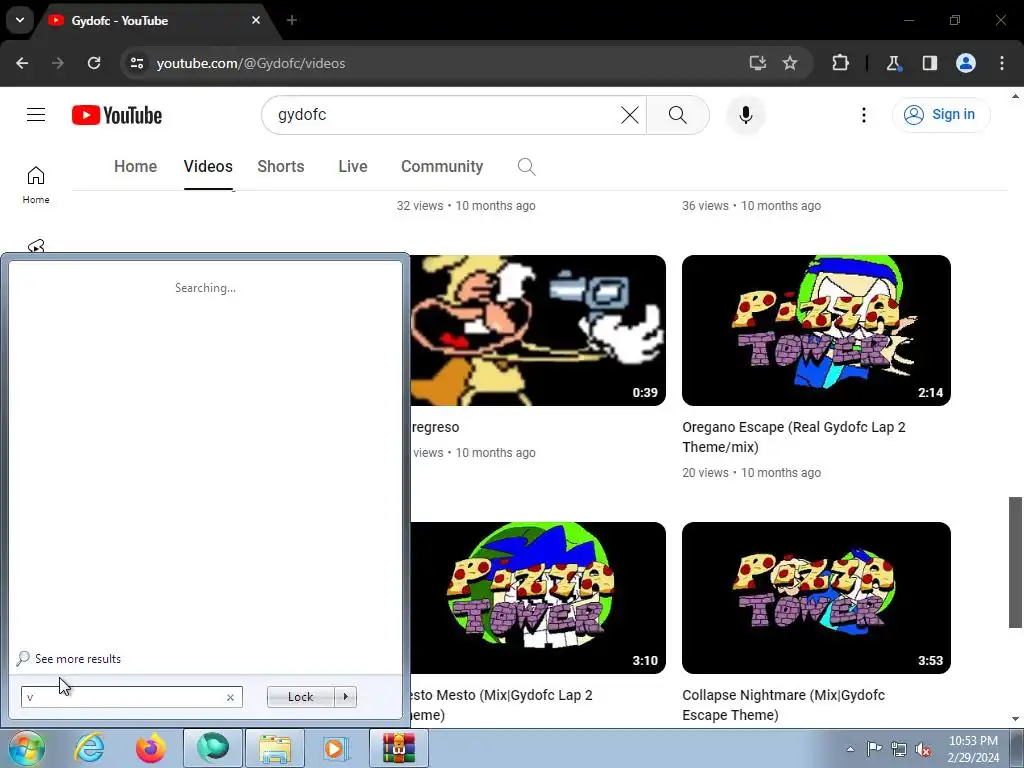Click Lock button in Start menu
The image size is (1024, 768).
[x=300, y=697]
